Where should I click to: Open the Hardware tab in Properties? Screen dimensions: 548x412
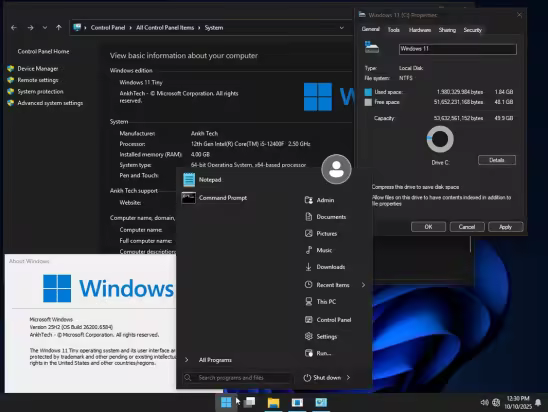pos(420,30)
